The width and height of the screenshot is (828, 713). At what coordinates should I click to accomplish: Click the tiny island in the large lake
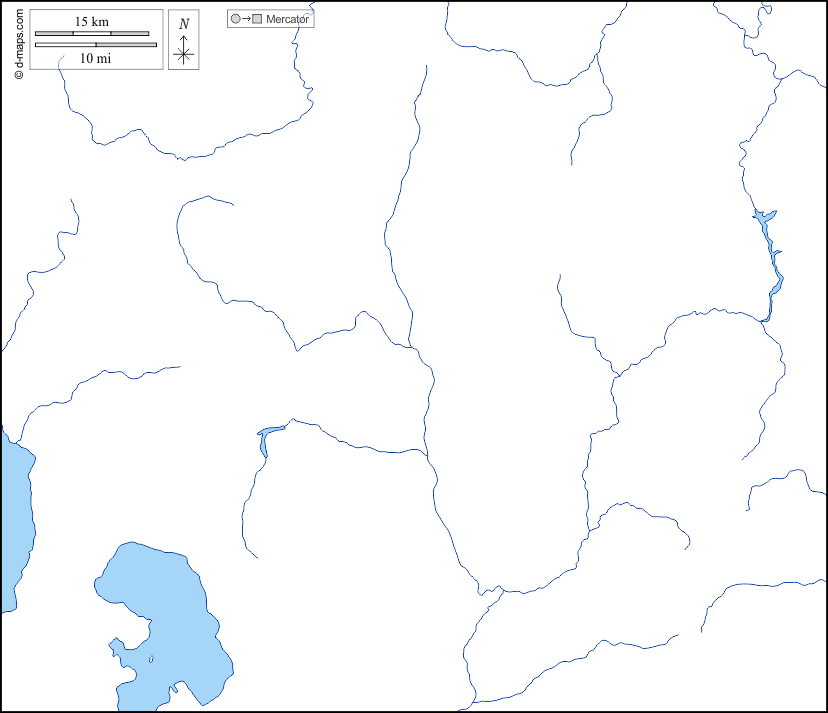click(152, 658)
